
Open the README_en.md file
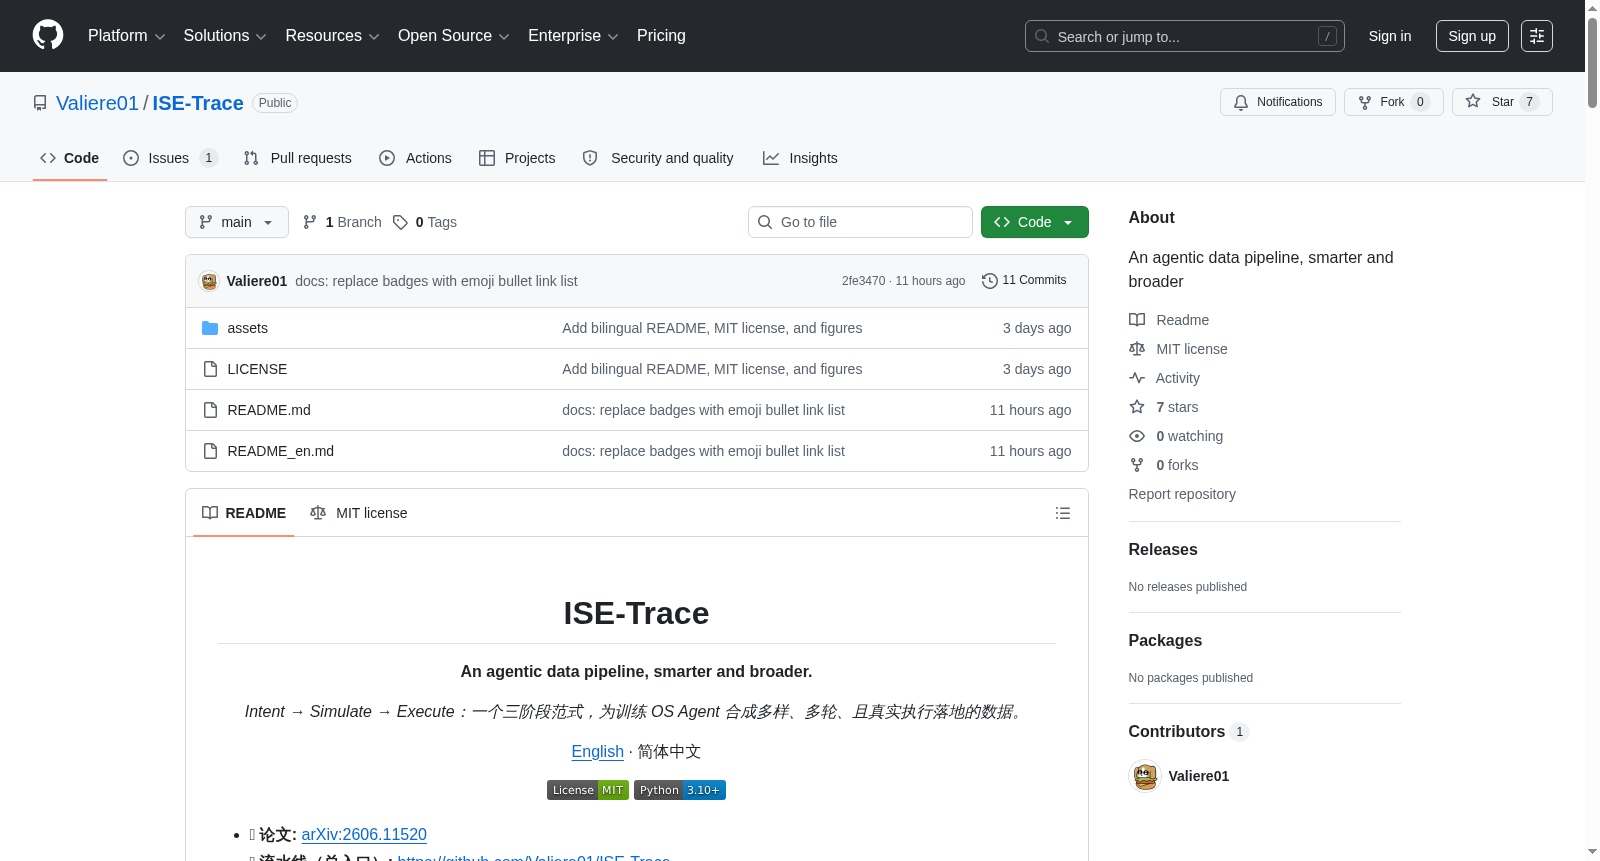coord(280,451)
